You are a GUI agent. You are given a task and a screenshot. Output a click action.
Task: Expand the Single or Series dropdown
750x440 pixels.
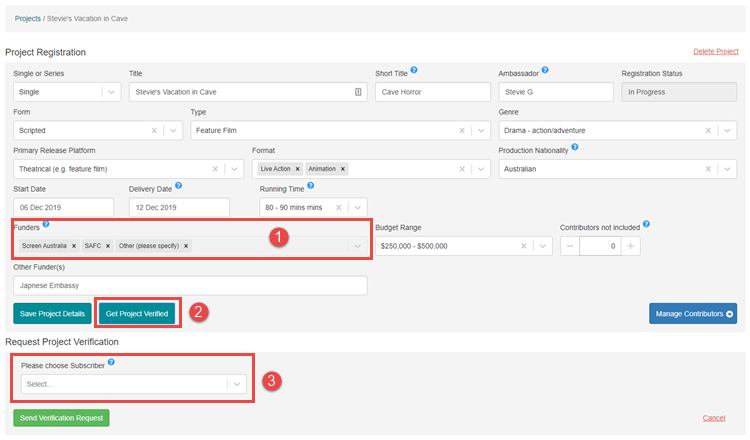tap(109, 92)
